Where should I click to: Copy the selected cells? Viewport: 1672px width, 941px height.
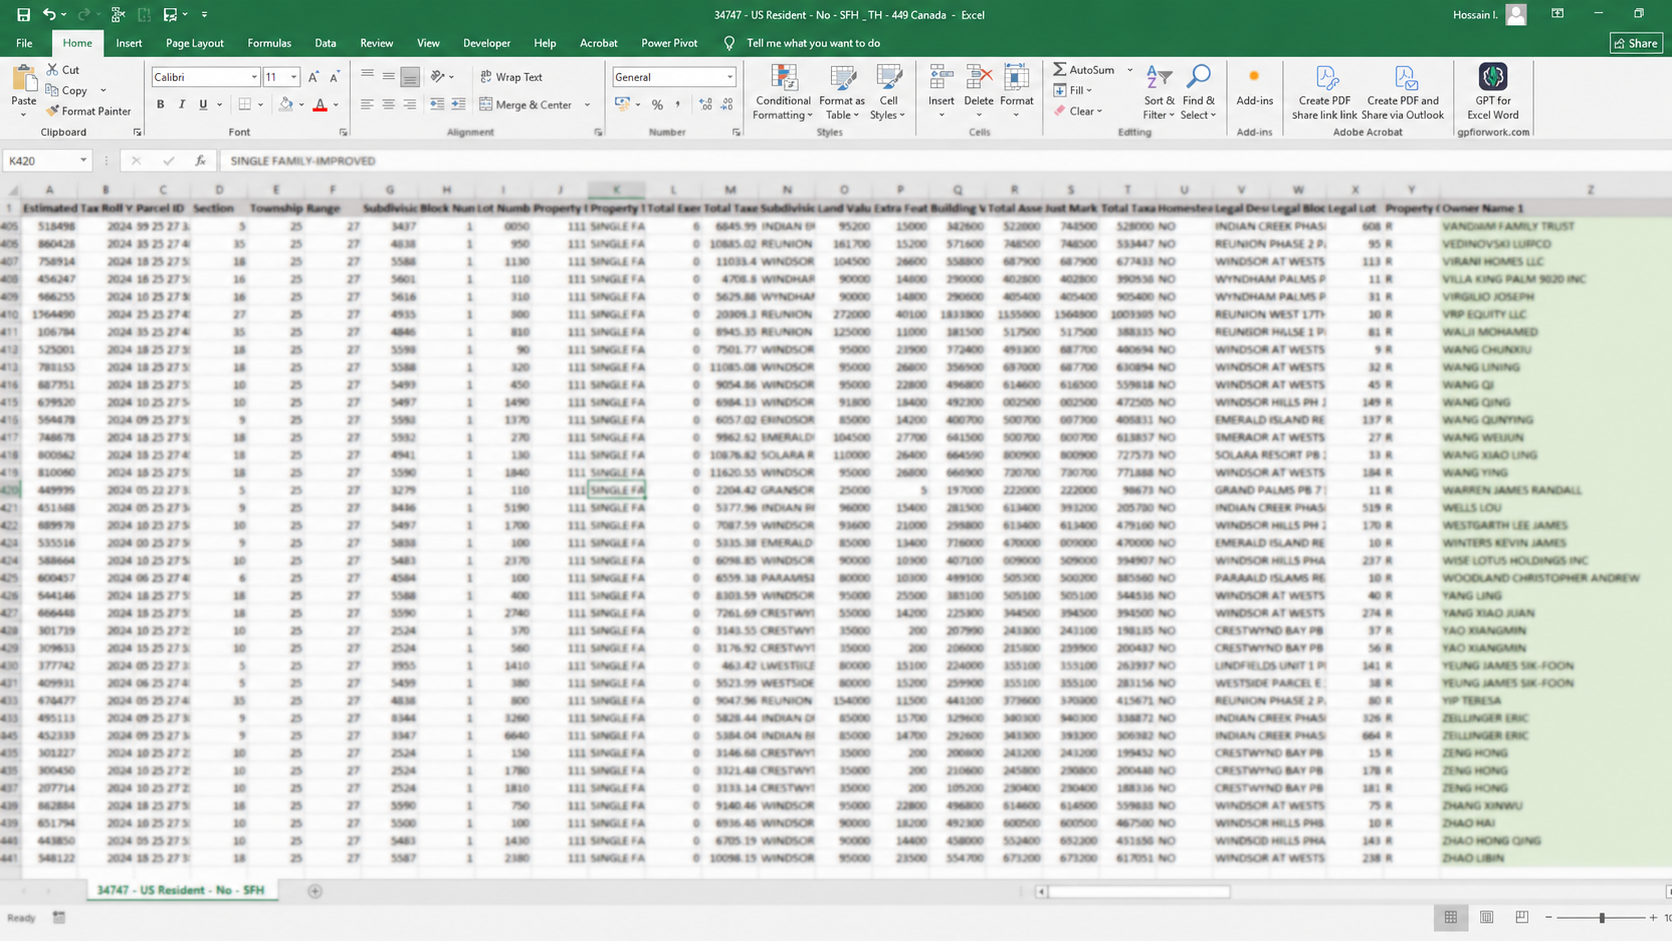tap(66, 90)
